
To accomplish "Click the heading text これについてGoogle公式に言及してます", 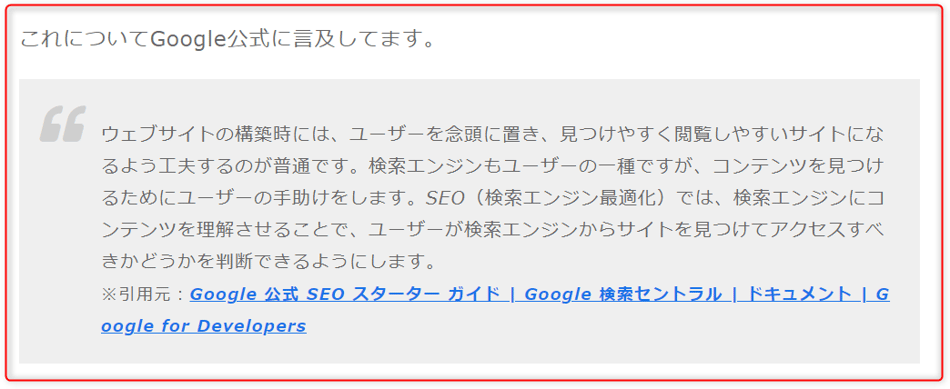I will [x=228, y=40].
